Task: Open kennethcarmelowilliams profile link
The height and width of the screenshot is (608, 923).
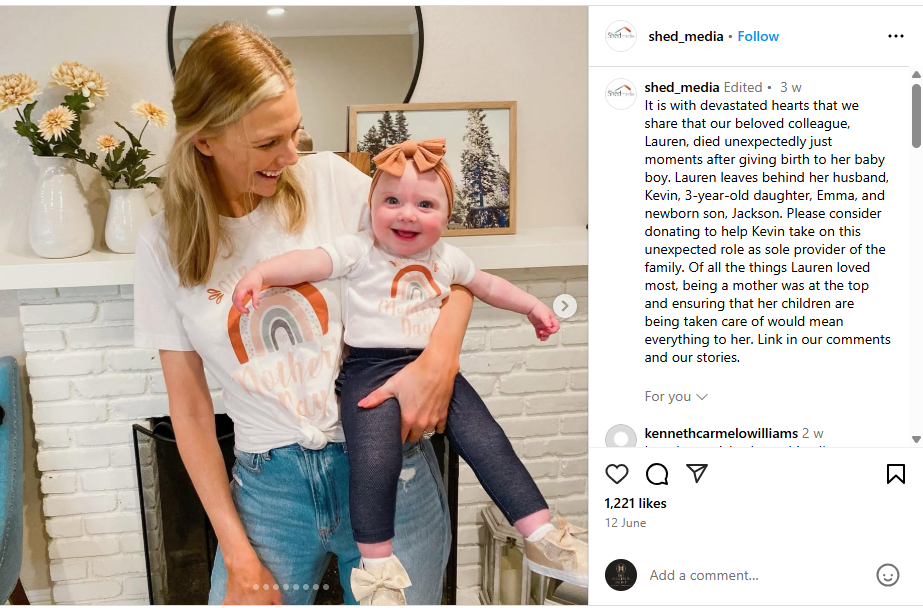Action: pyautogui.click(x=721, y=433)
